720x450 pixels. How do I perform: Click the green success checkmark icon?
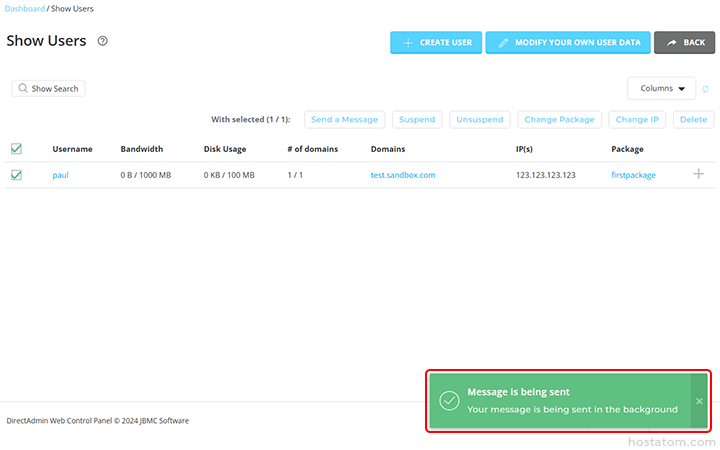click(449, 401)
